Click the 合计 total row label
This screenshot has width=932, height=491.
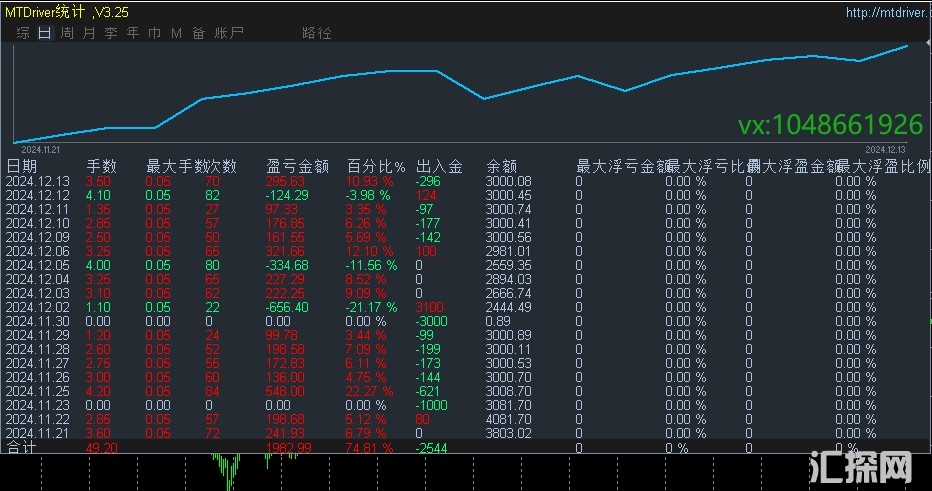click(22, 448)
